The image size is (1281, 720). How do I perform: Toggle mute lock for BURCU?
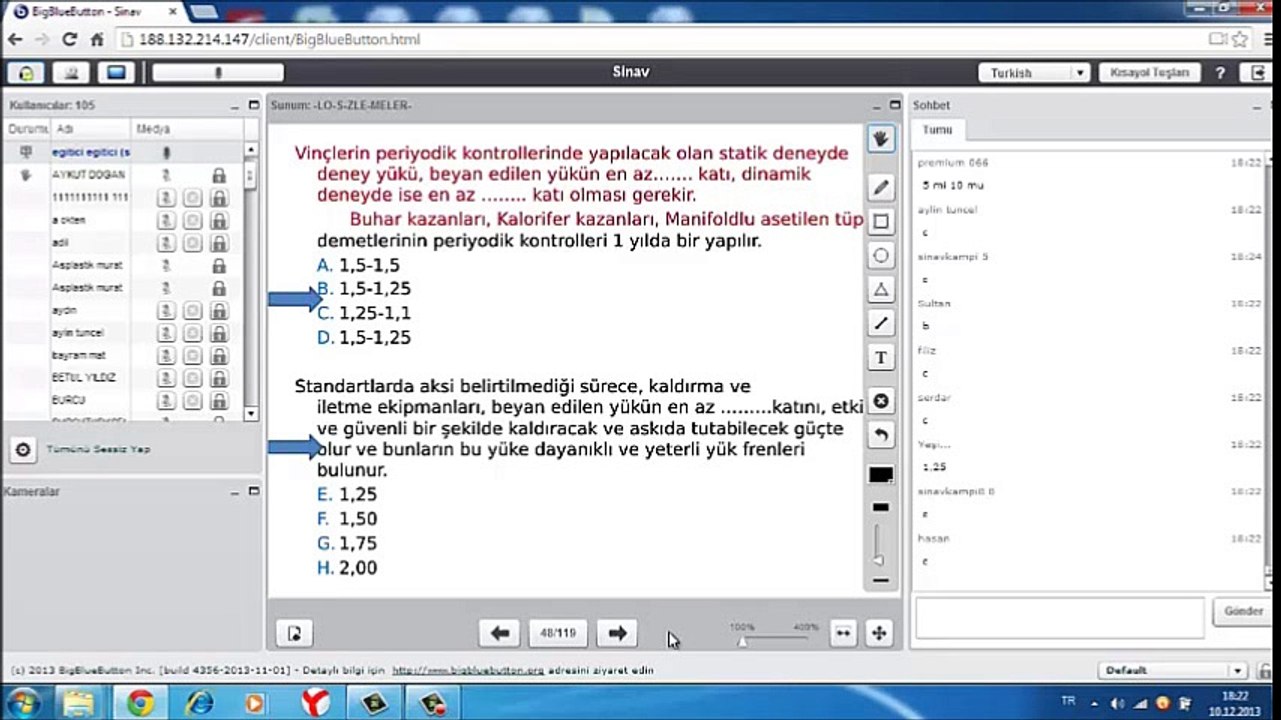[x=218, y=400]
